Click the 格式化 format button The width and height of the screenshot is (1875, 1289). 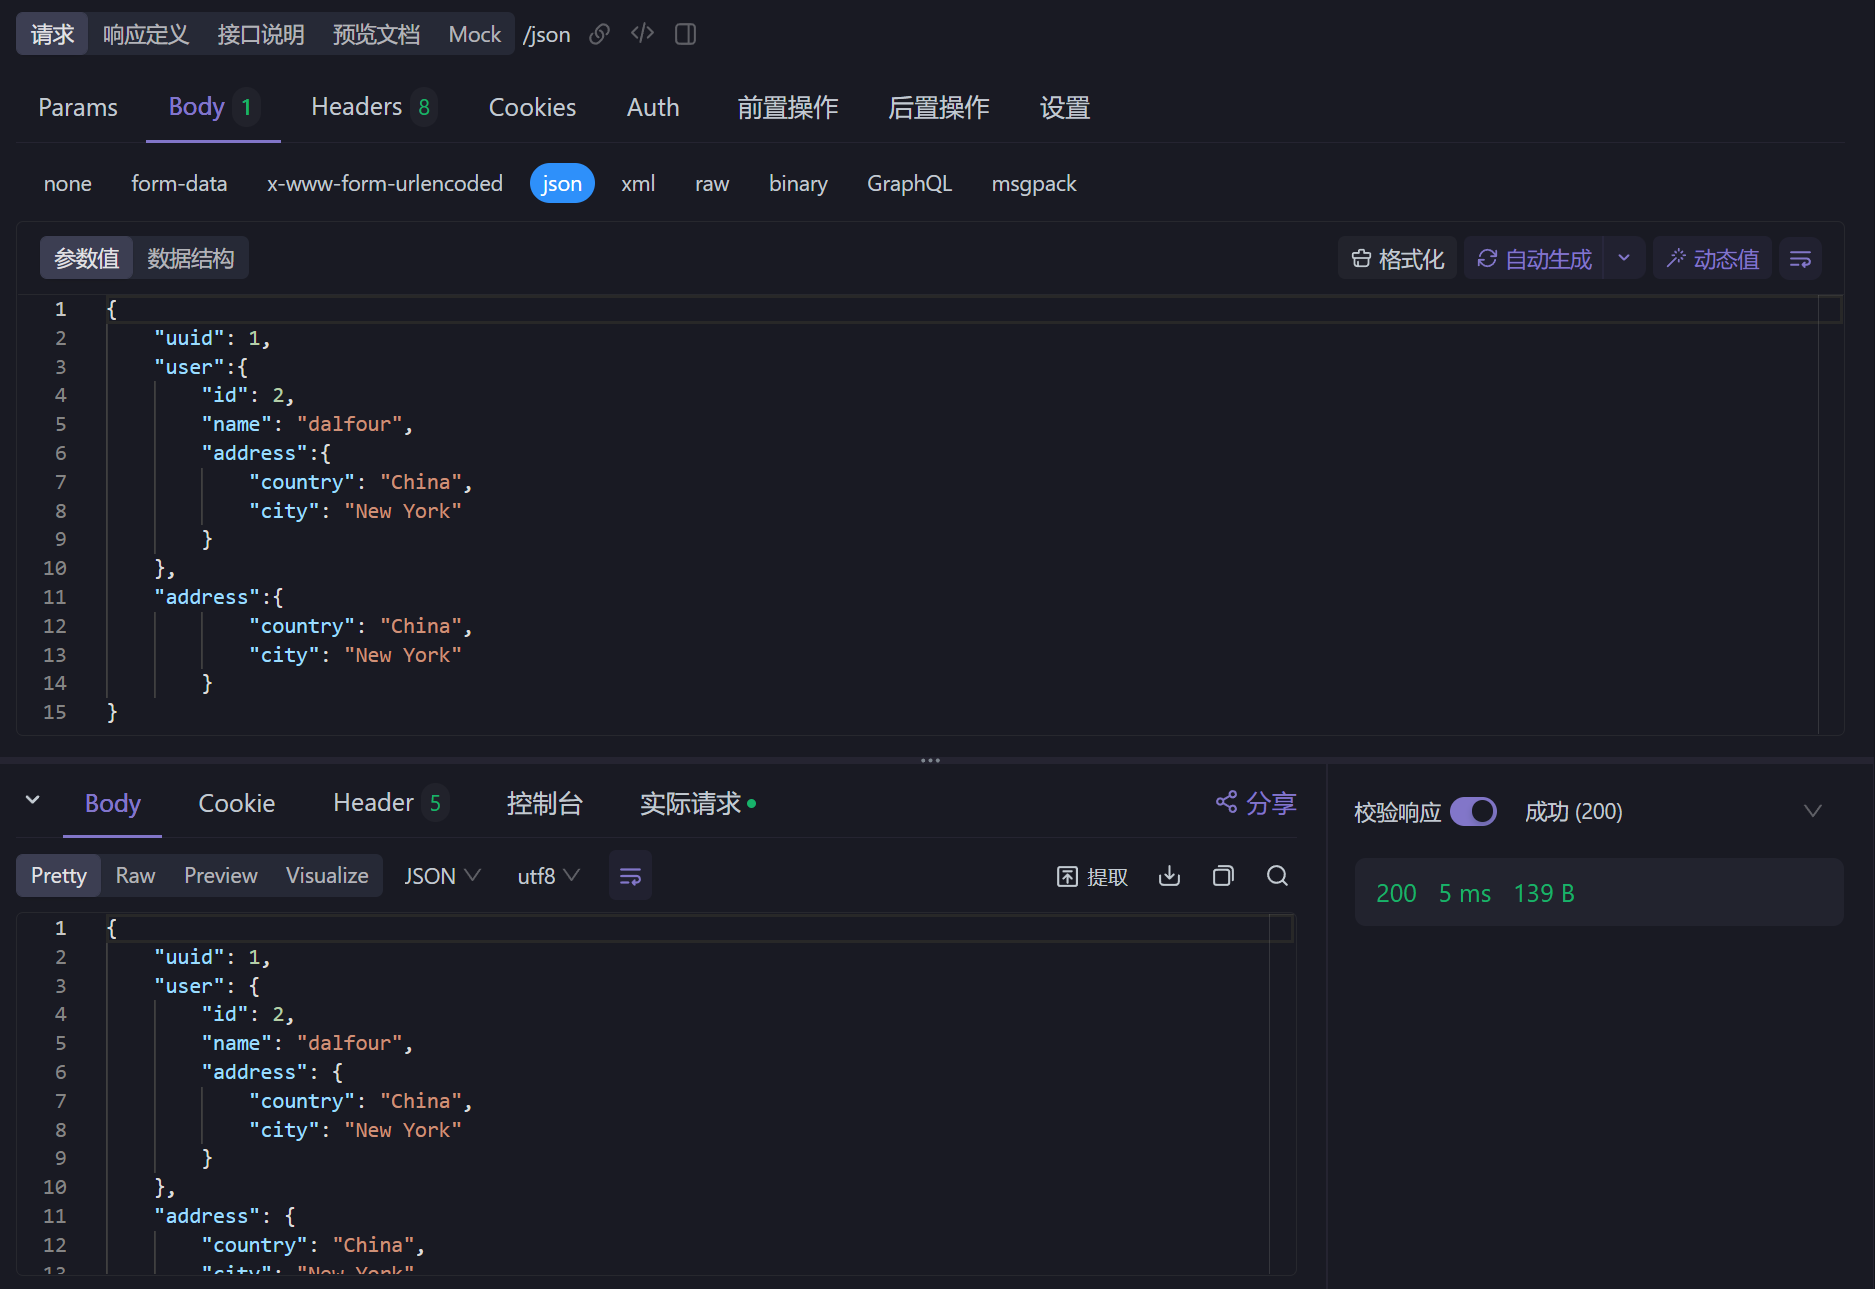coord(1397,258)
